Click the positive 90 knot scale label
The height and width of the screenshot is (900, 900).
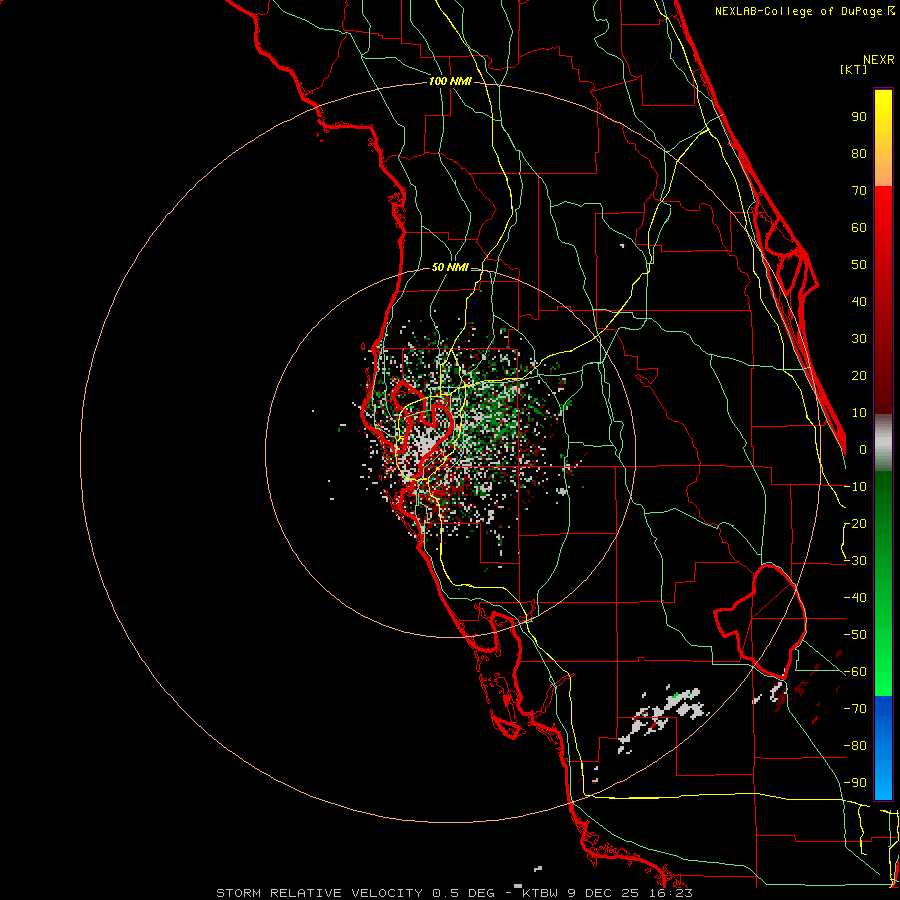859,117
